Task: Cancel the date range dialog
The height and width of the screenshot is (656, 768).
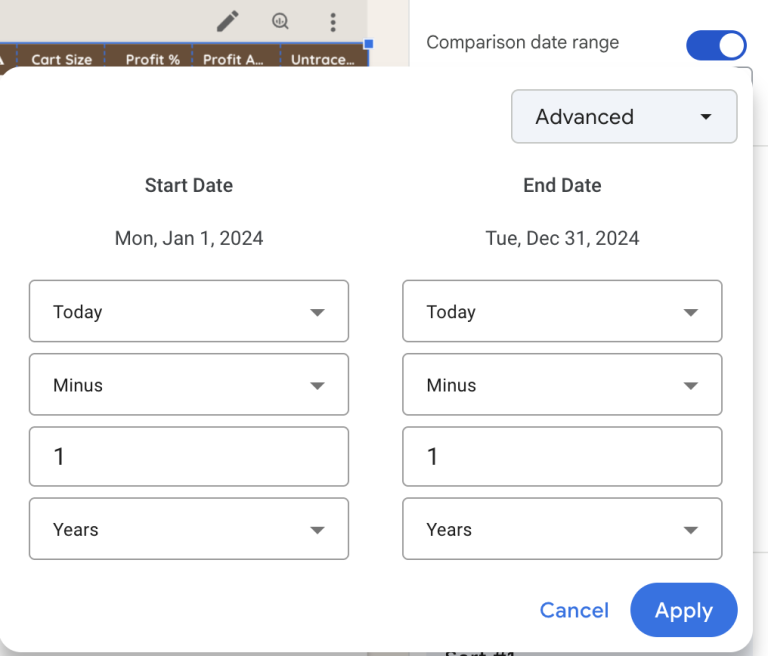Action: pos(574,610)
